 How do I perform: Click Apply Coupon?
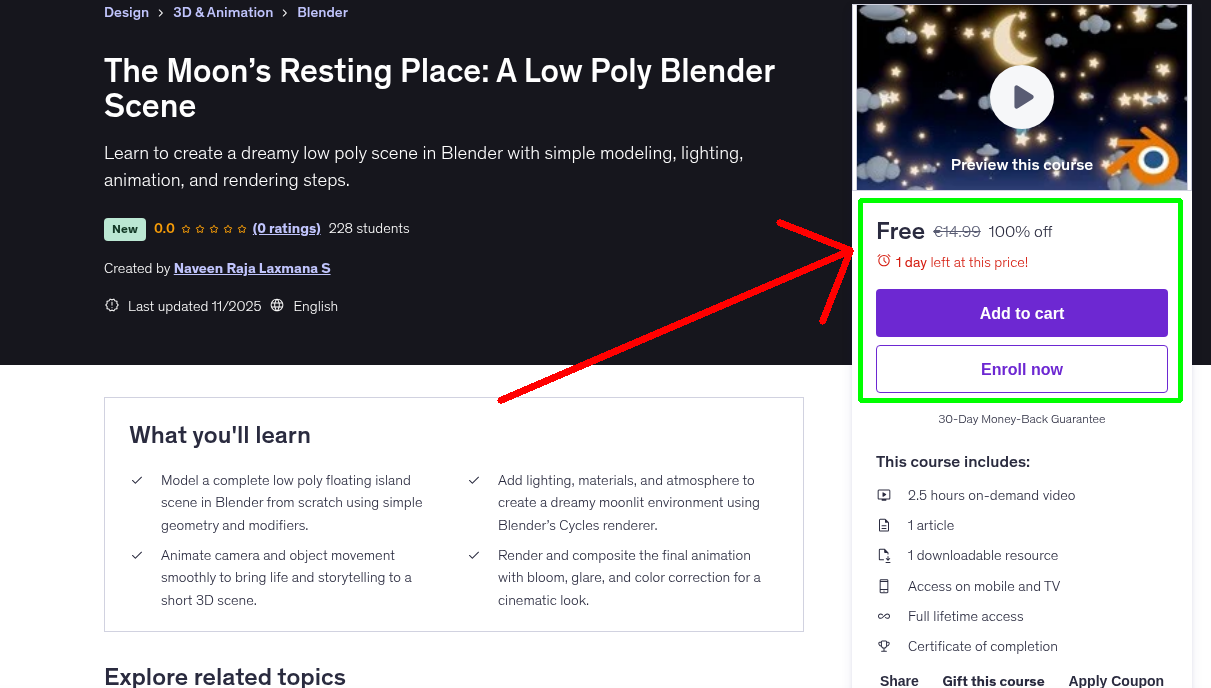click(1115, 680)
